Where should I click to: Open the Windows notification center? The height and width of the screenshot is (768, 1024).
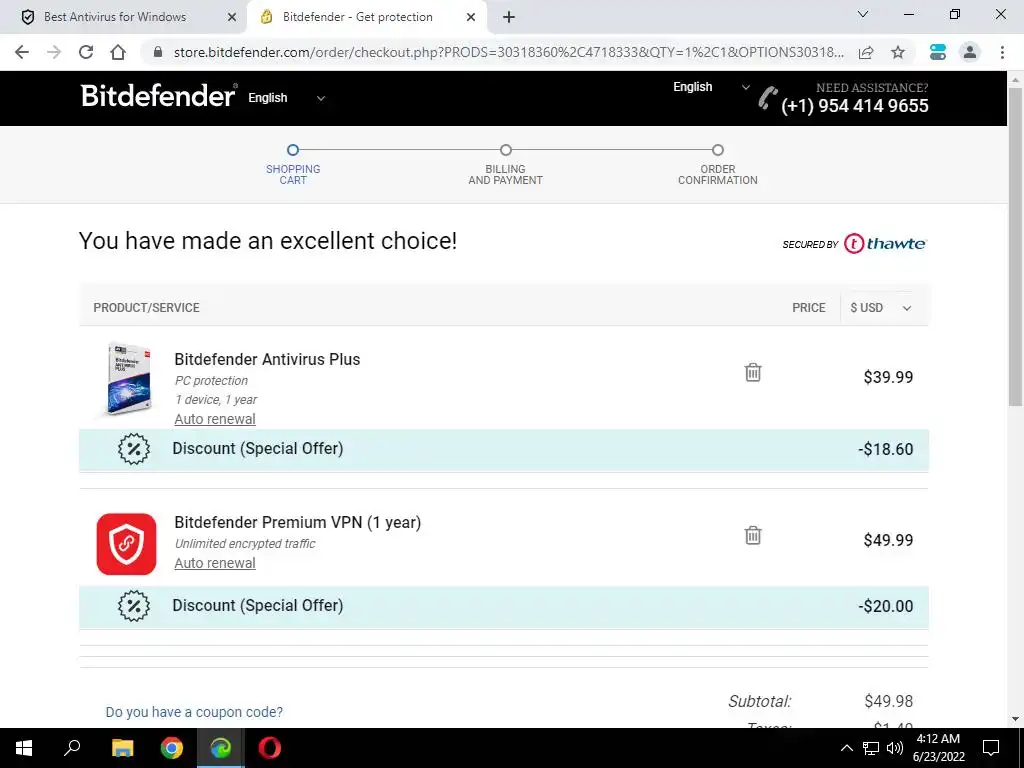[x=991, y=748]
